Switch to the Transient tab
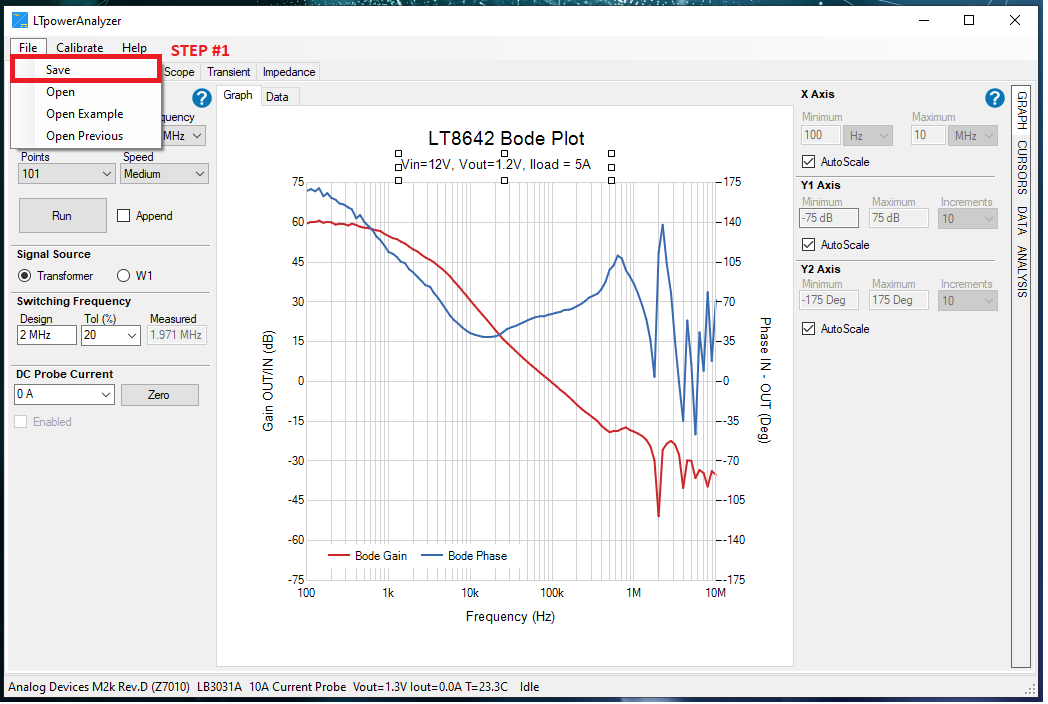This screenshot has width=1048, height=704. (228, 72)
